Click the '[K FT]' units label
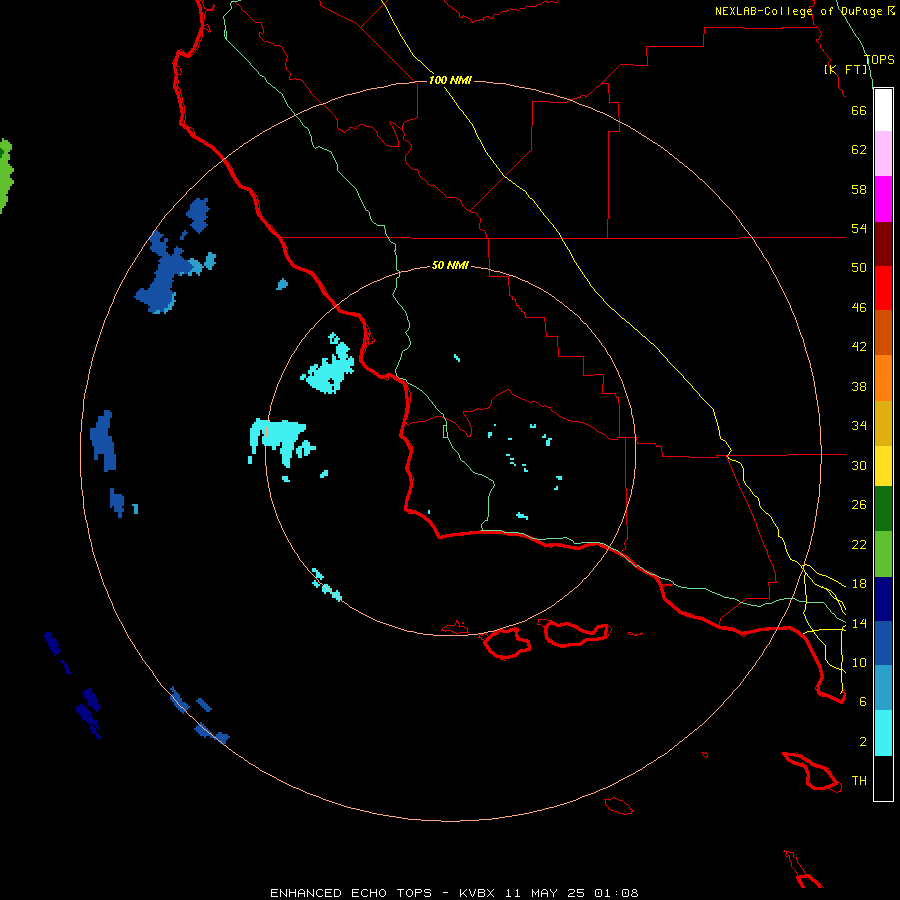 click(x=846, y=69)
